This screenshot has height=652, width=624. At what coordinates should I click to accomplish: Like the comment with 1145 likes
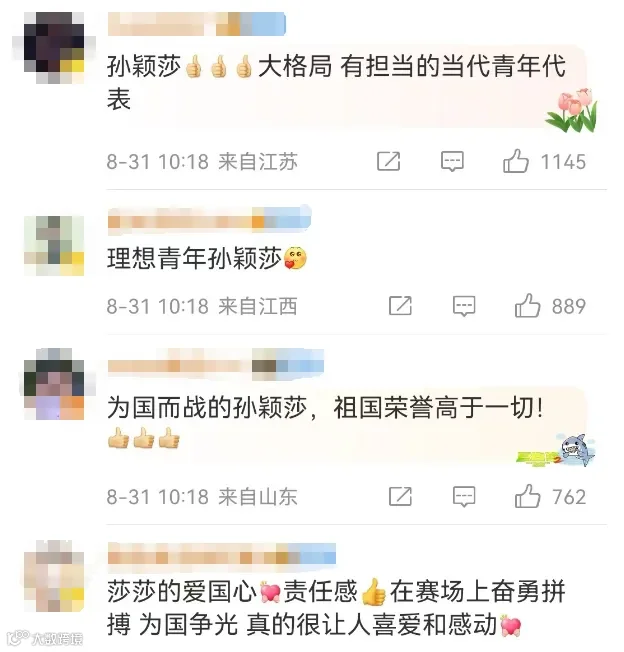(516, 161)
